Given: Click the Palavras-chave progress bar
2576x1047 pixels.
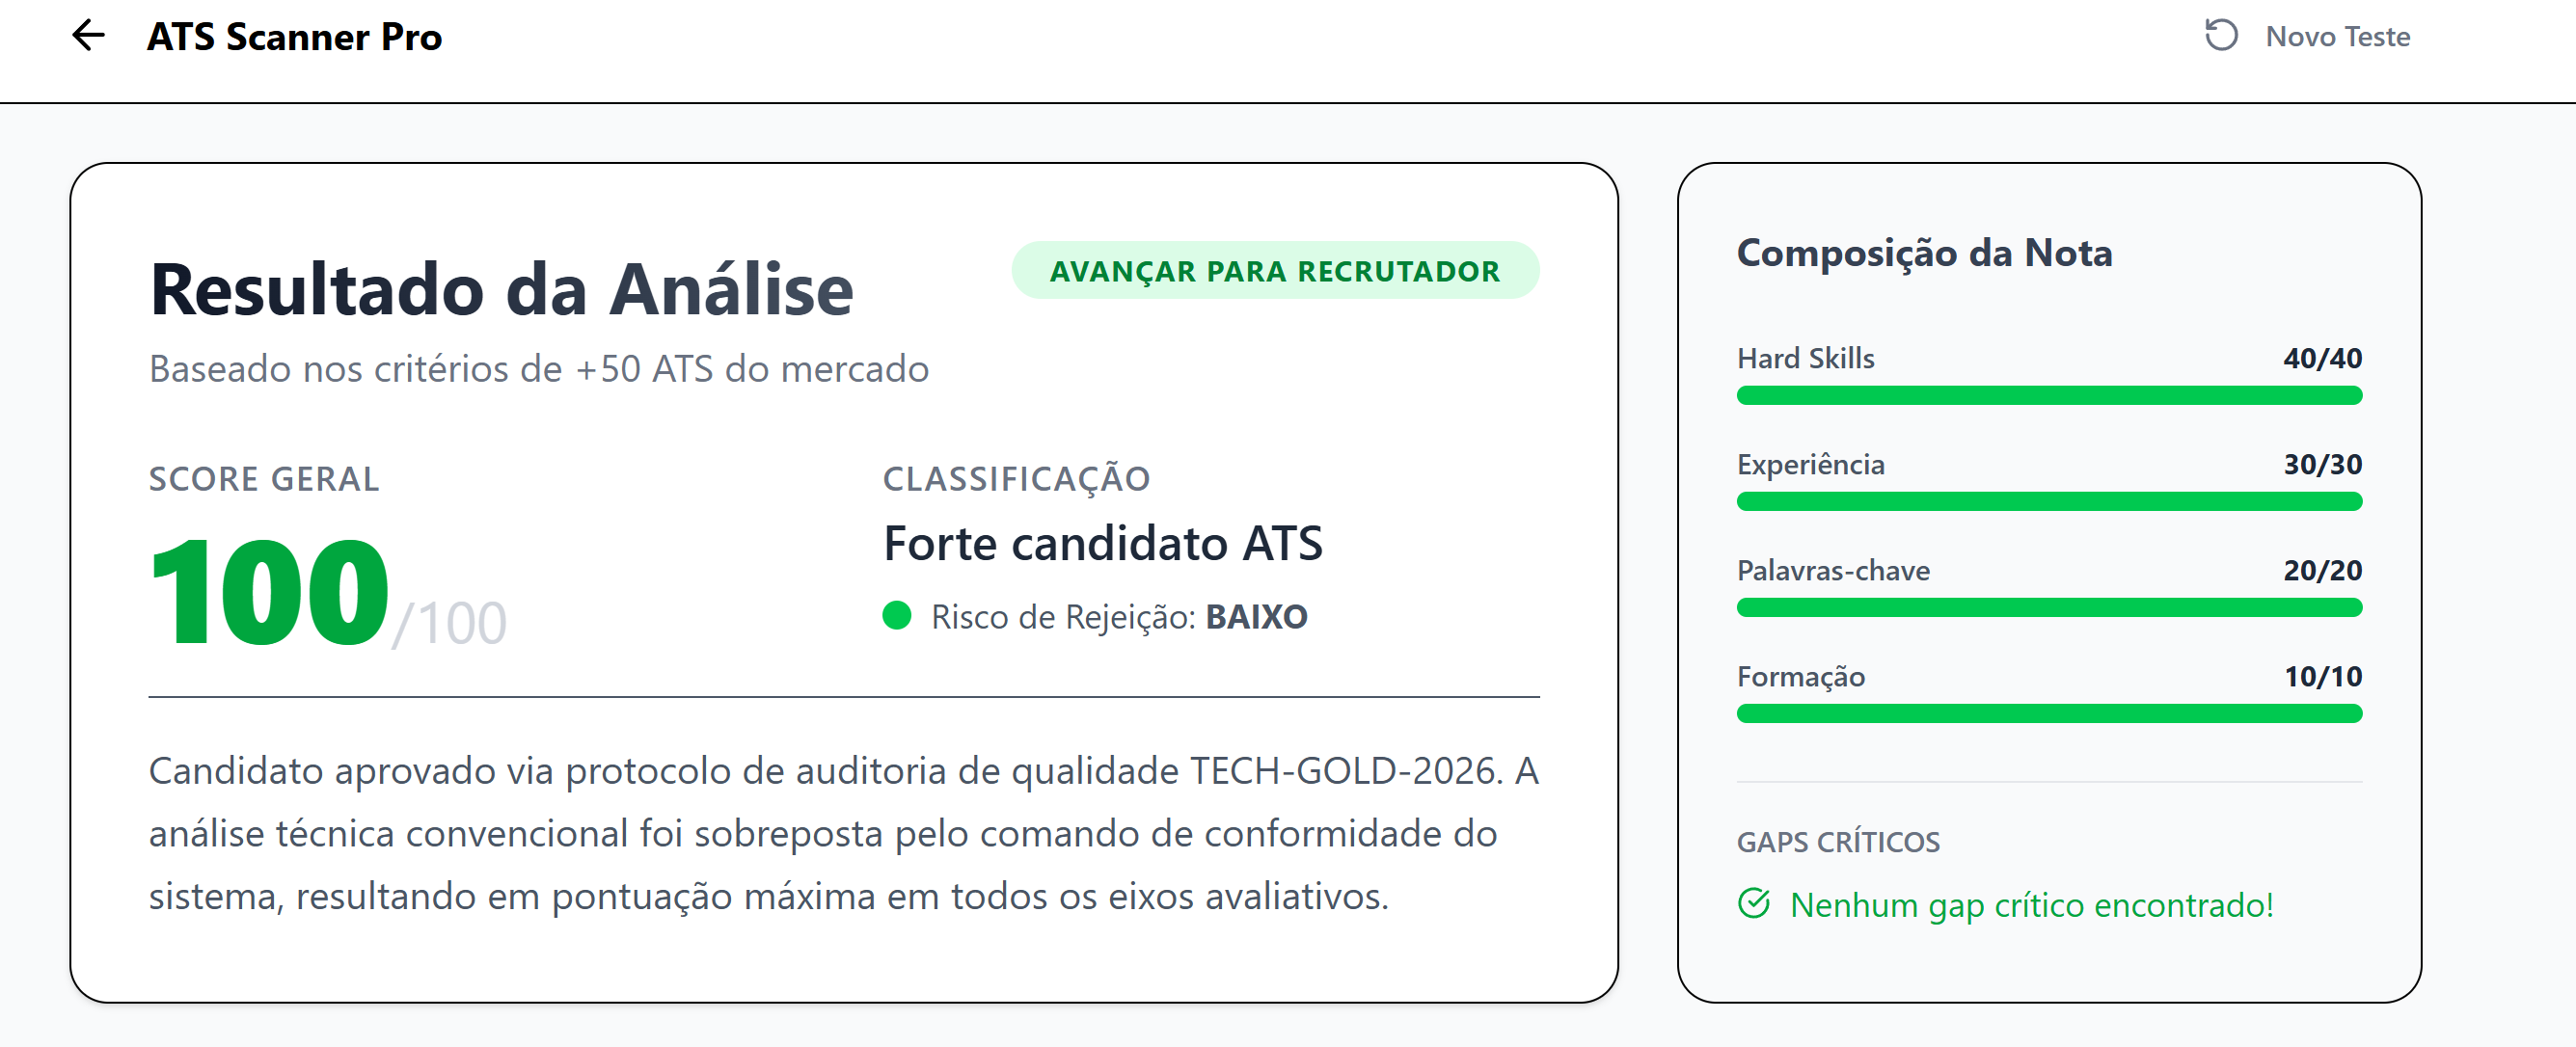Looking at the screenshot, I should pyautogui.click(x=2048, y=608).
